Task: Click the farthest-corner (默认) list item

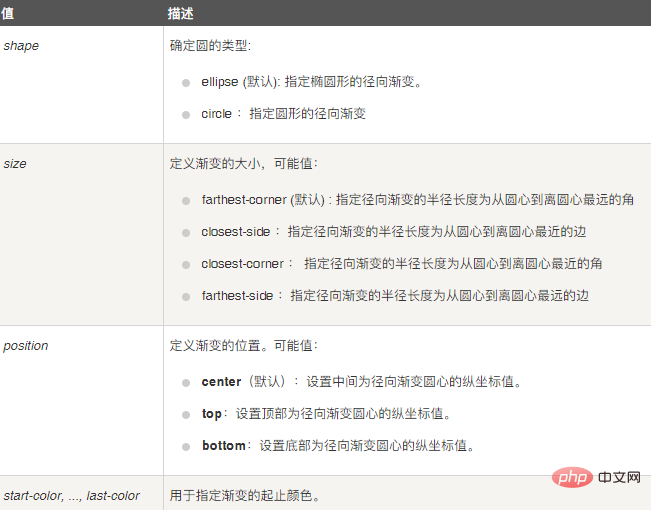Action: pos(417,200)
